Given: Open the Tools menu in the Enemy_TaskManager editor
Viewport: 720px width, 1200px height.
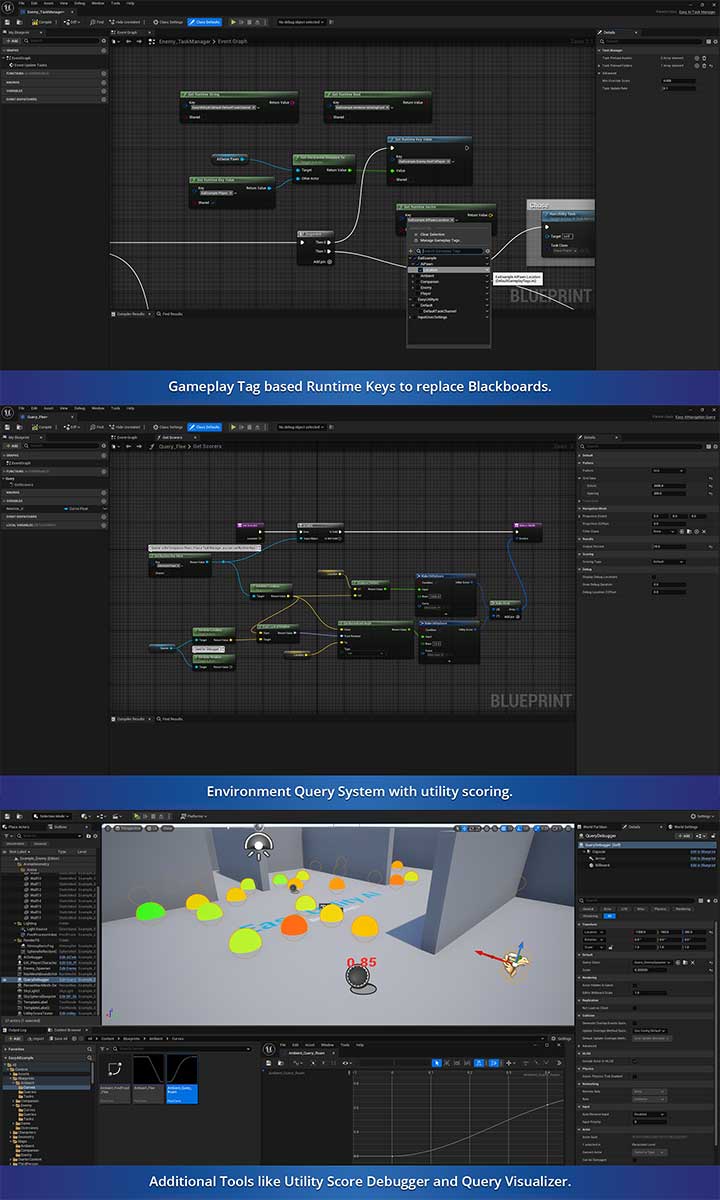Looking at the screenshot, I should click(x=117, y=3).
